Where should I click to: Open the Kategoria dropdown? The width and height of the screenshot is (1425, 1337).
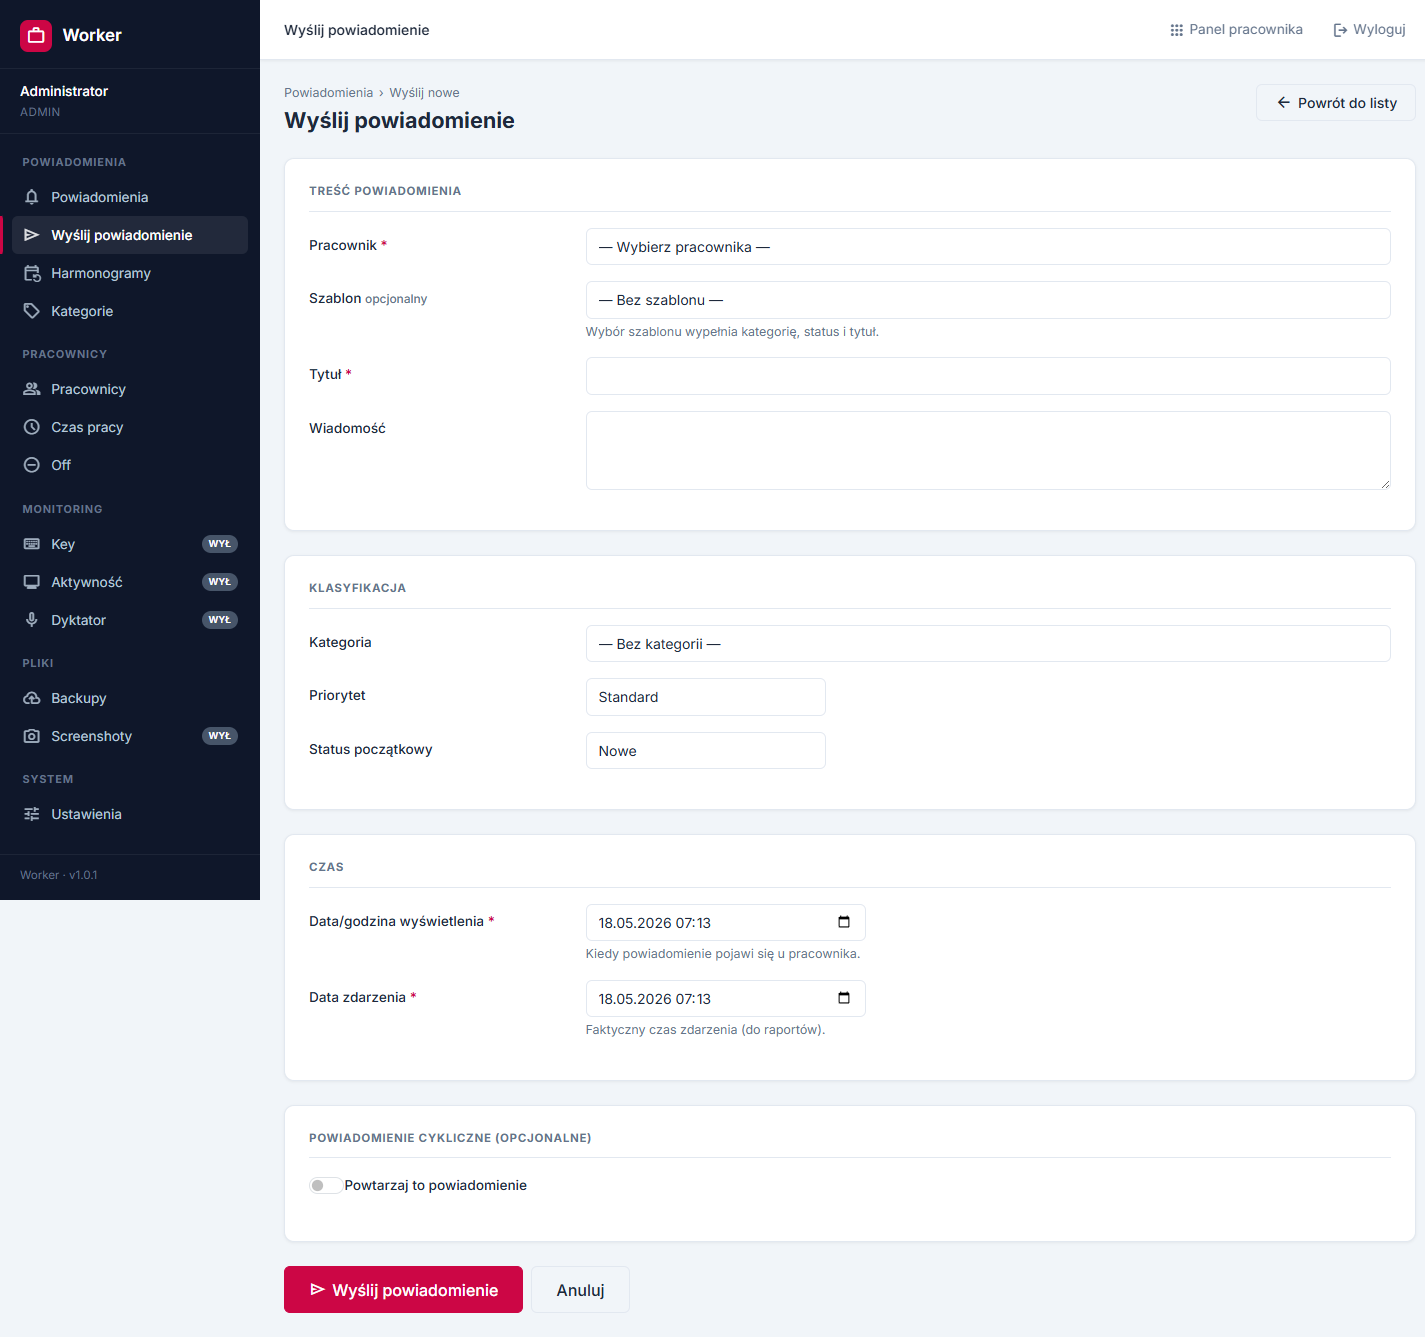coord(988,644)
